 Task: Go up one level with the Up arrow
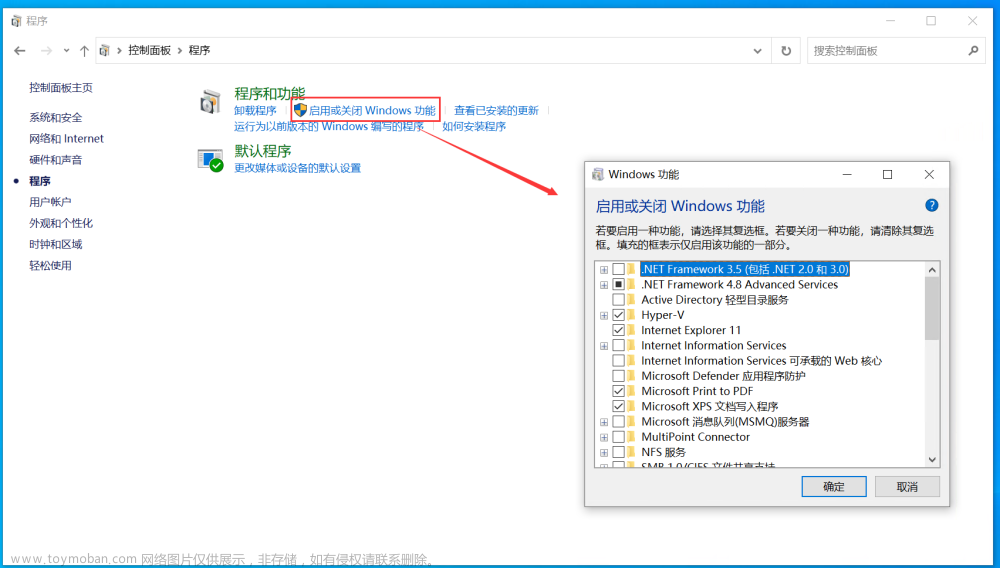(84, 50)
